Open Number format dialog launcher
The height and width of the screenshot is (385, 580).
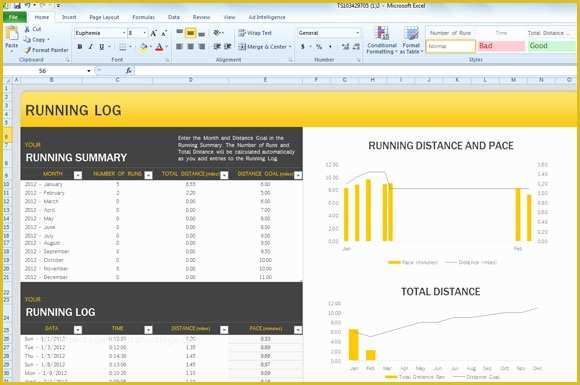pos(358,60)
